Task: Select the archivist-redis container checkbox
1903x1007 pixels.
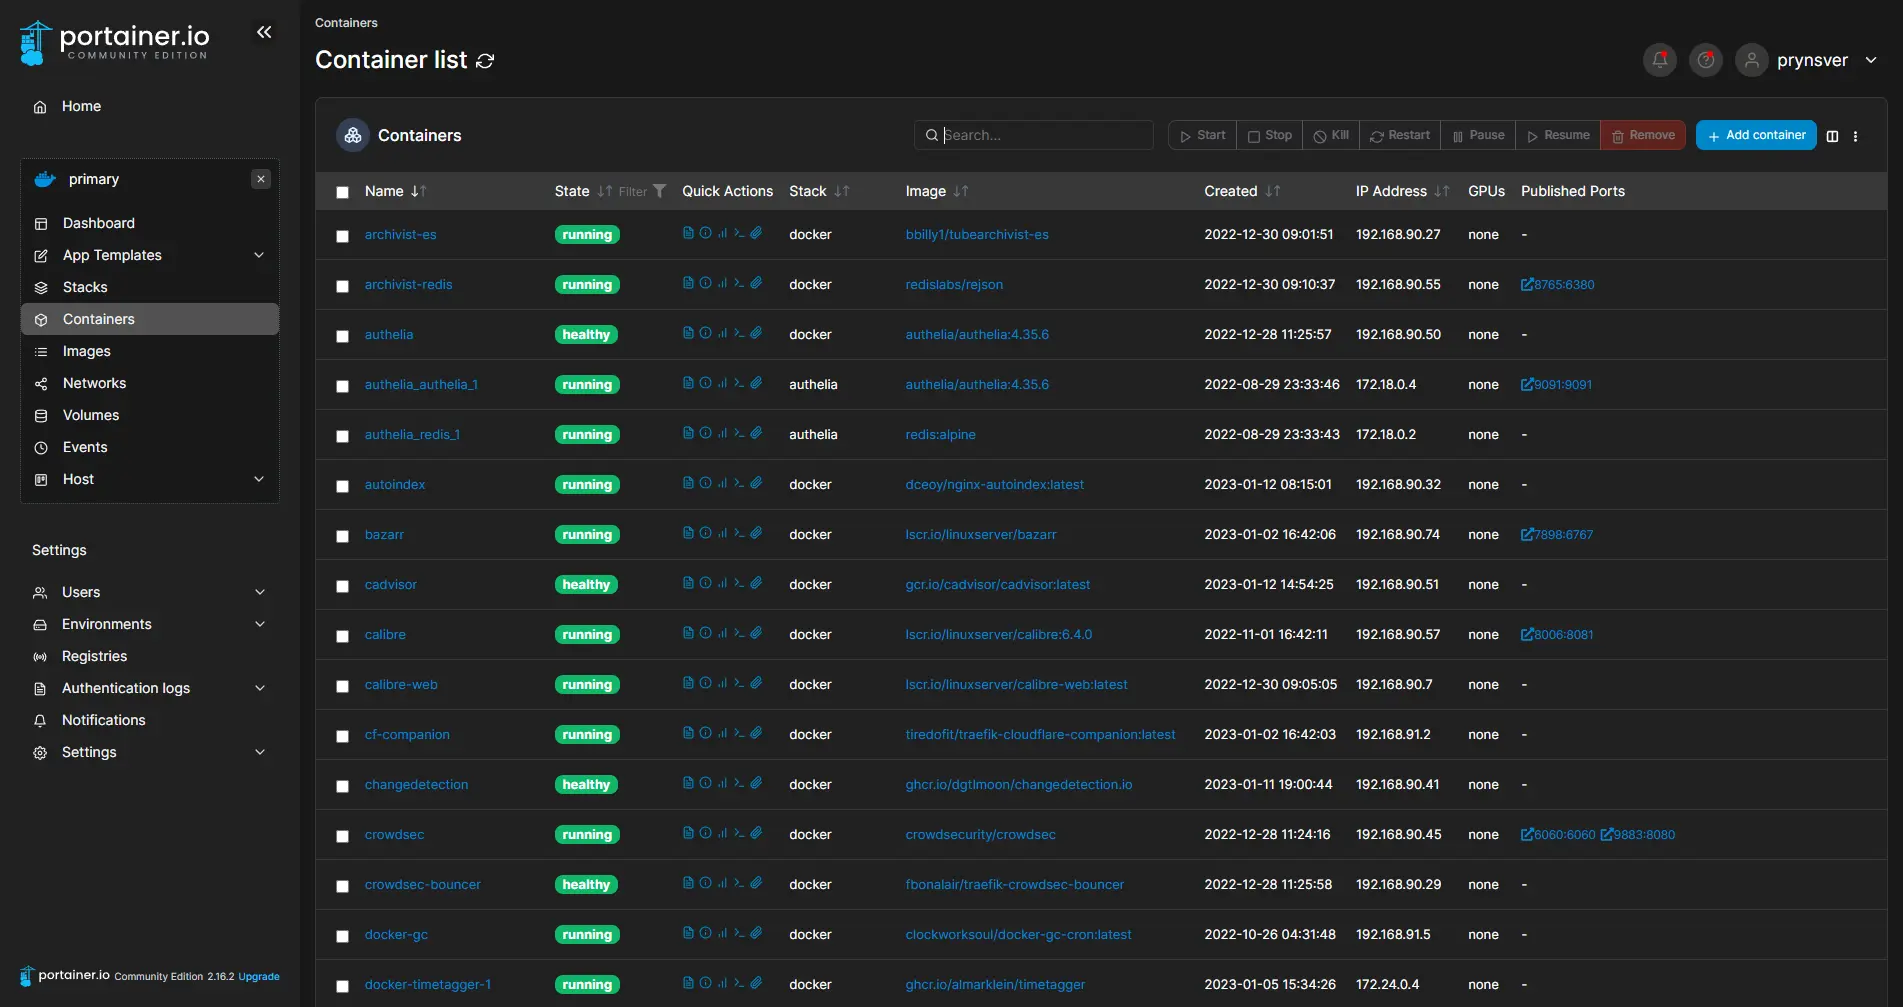Action: 342,286
